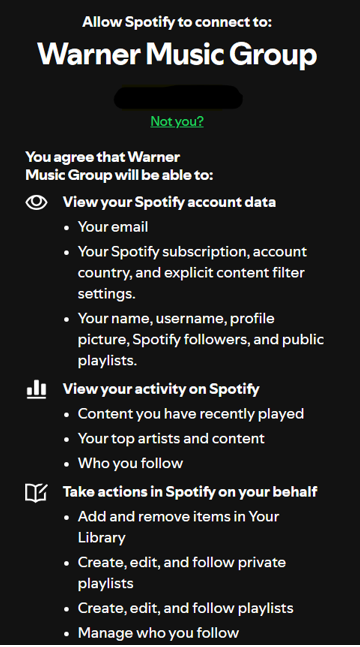Click 'Add and remove items in Your Library'
The height and width of the screenshot is (647, 360).
(178, 527)
